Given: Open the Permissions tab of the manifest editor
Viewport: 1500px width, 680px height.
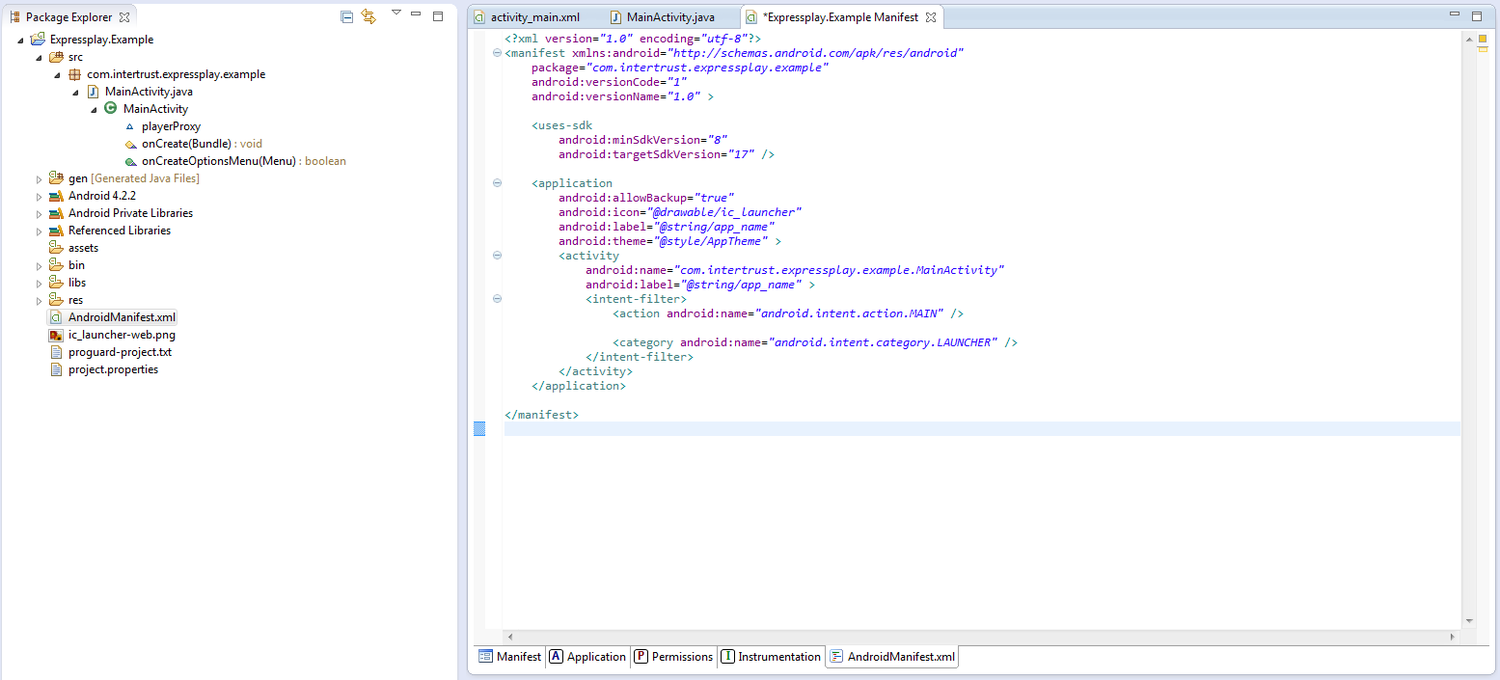Looking at the screenshot, I should point(673,657).
